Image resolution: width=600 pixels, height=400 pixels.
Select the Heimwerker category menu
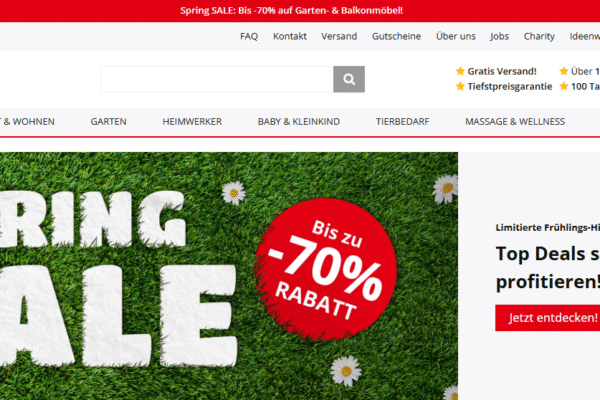192,122
